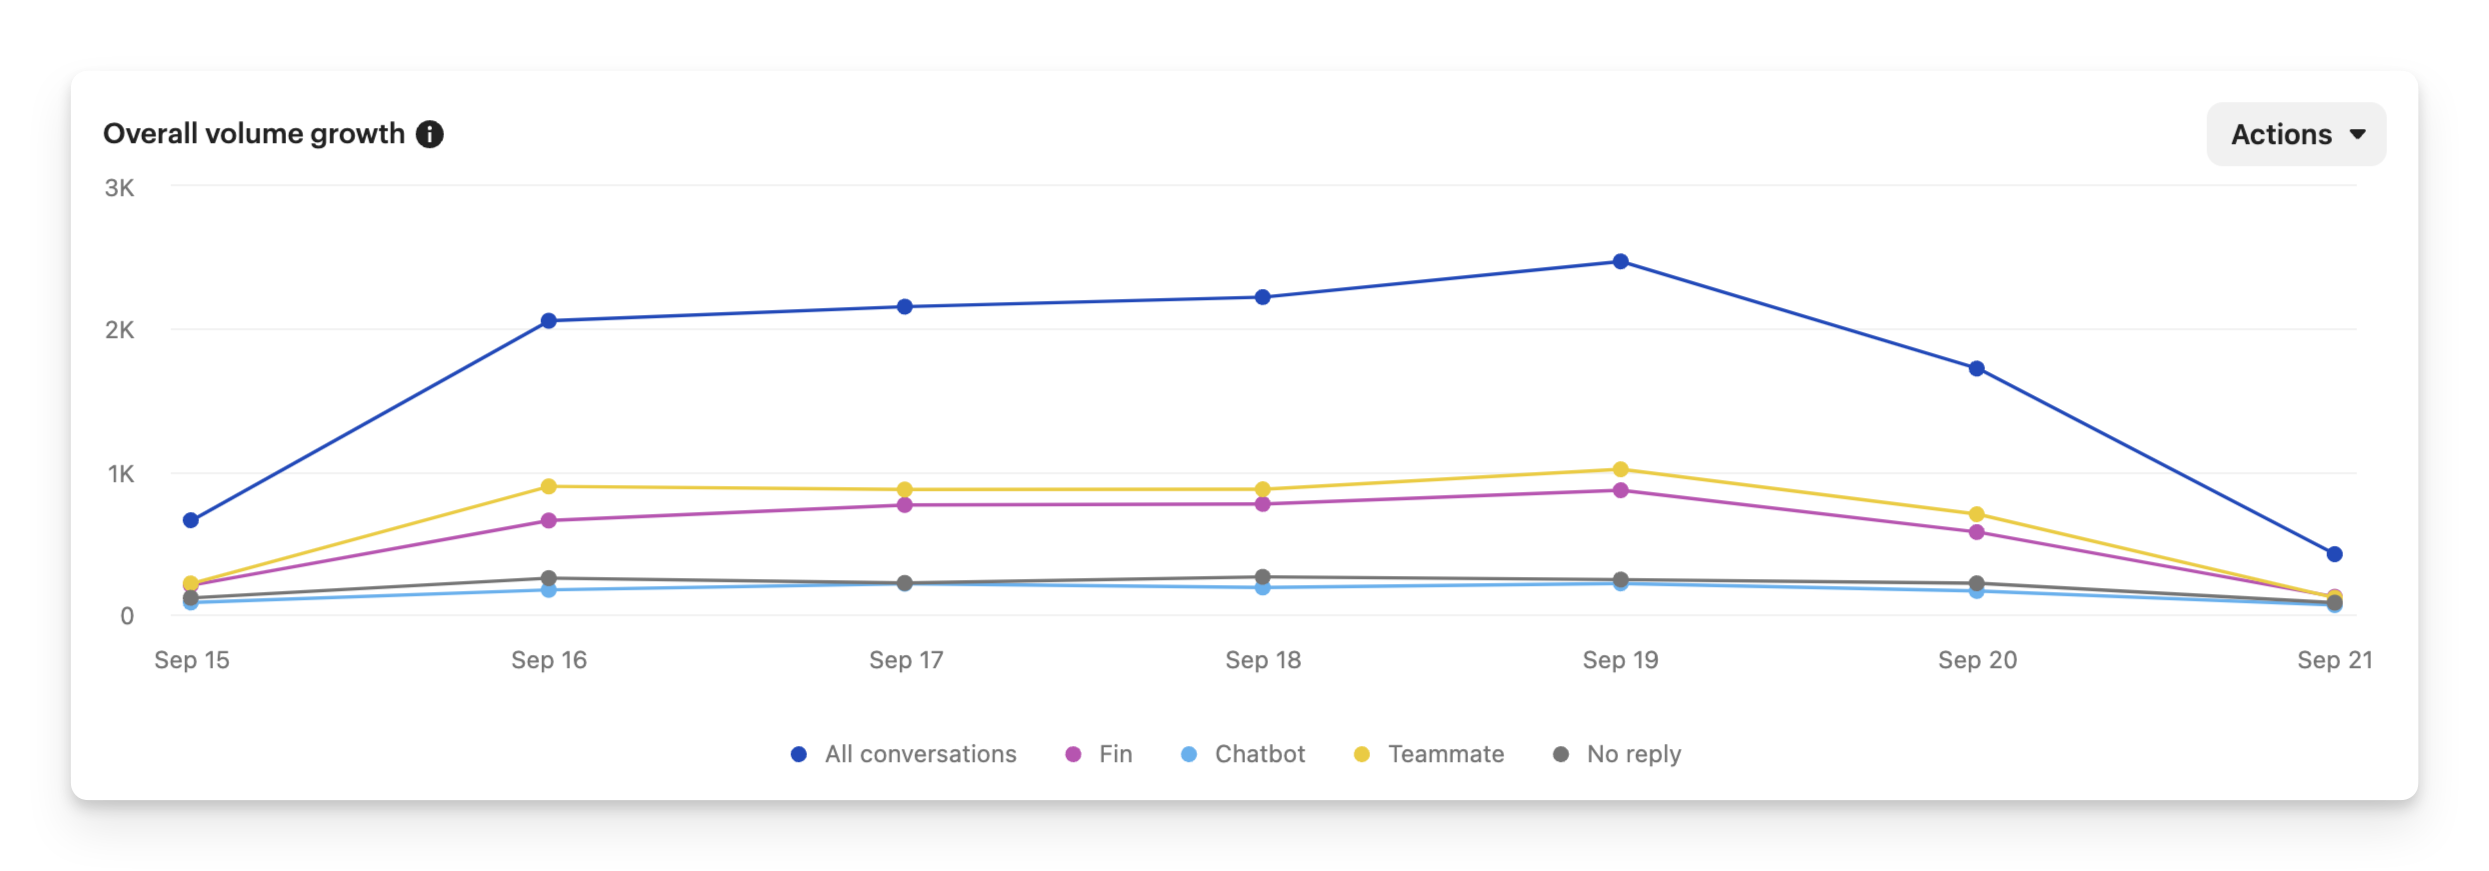Click the Actions dropdown arrow

[x=2358, y=134]
